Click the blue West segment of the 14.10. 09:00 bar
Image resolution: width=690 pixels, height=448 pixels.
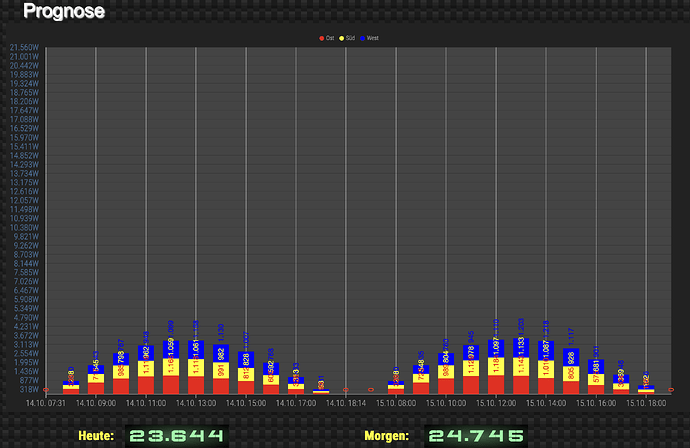pyautogui.click(x=96, y=370)
